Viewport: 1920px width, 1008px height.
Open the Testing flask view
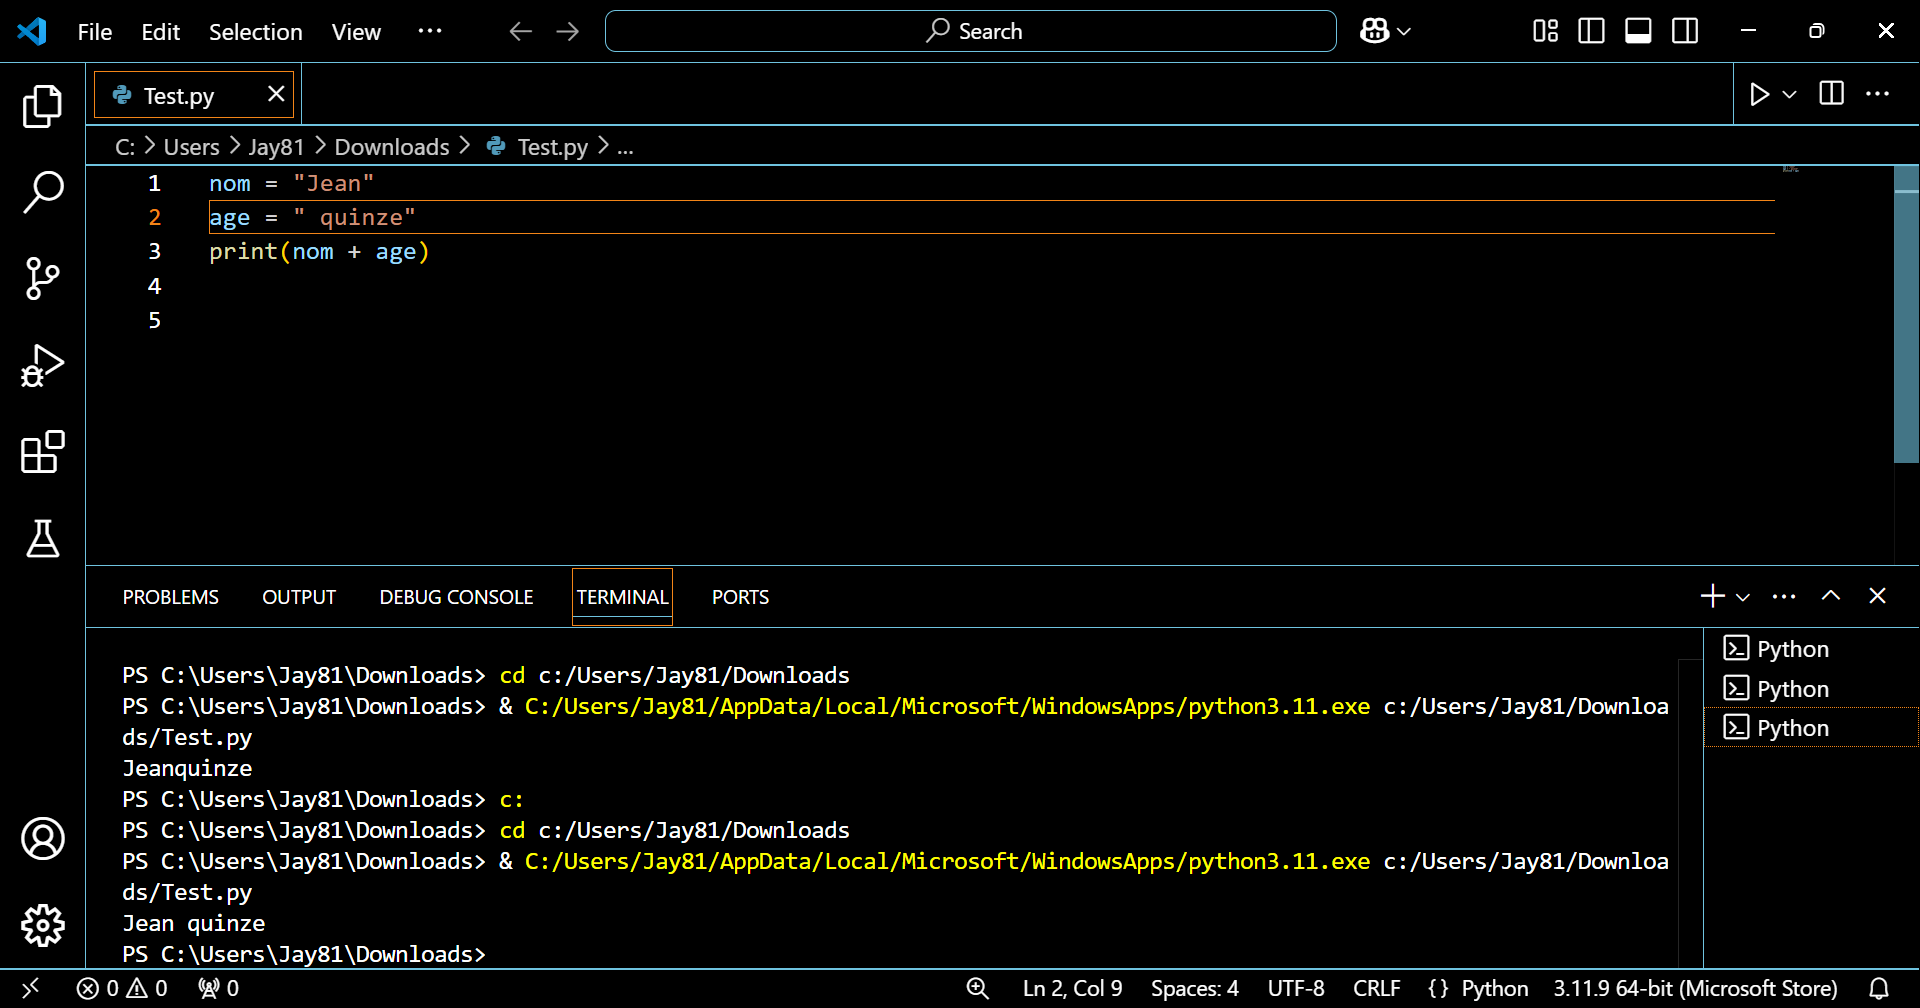pyautogui.click(x=42, y=538)
